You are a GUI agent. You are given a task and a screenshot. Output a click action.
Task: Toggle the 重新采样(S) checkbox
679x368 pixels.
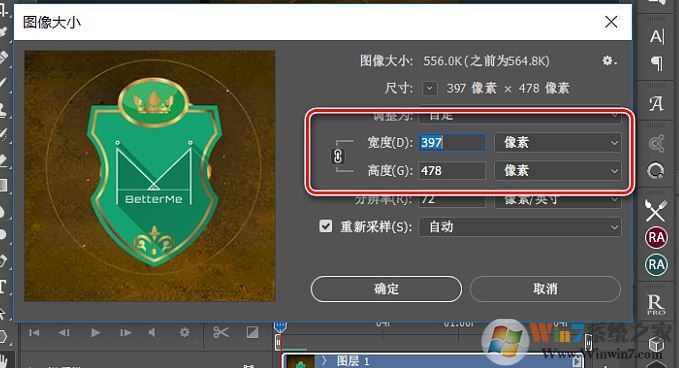coord(326,226)
